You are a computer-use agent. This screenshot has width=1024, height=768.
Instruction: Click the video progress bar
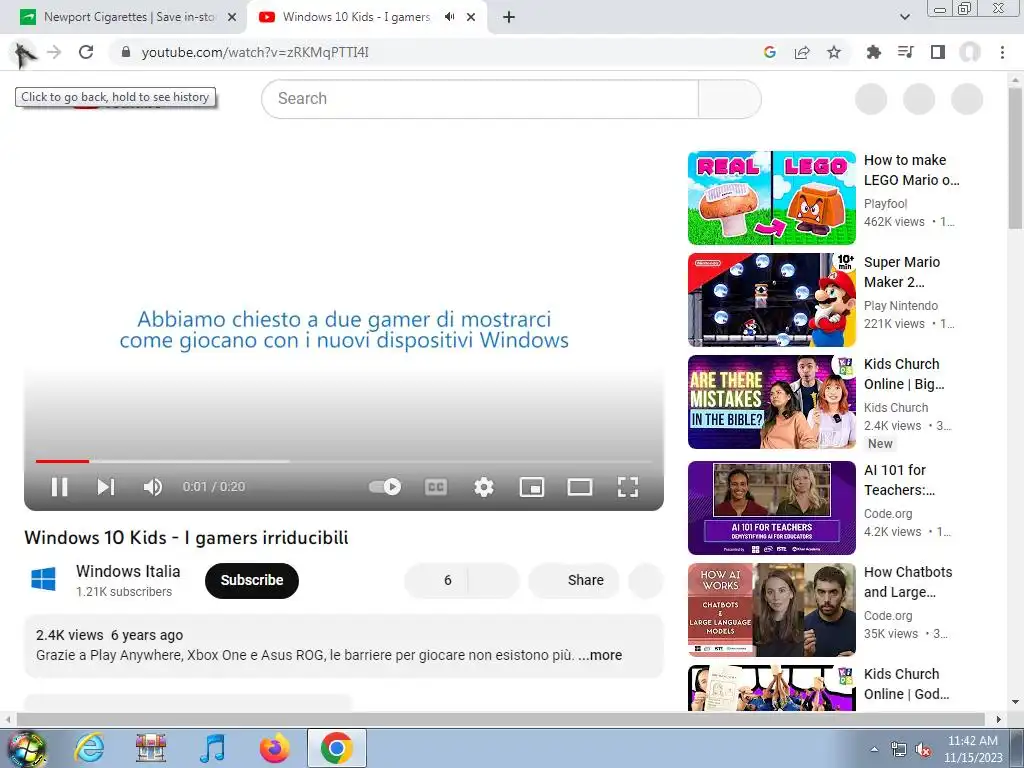(344, 461)
